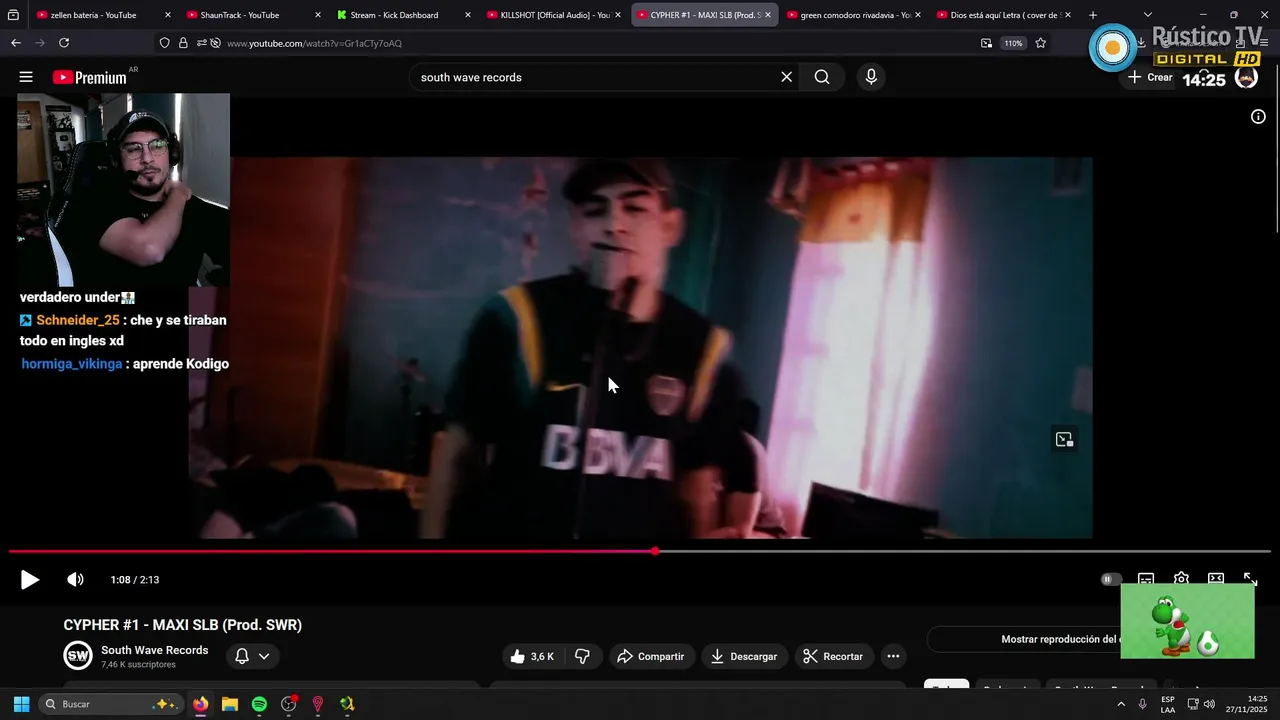The width and height of the screenshot is (1280, 720).
Task: Bookmark this page with the star
Action: (1041, 43)
